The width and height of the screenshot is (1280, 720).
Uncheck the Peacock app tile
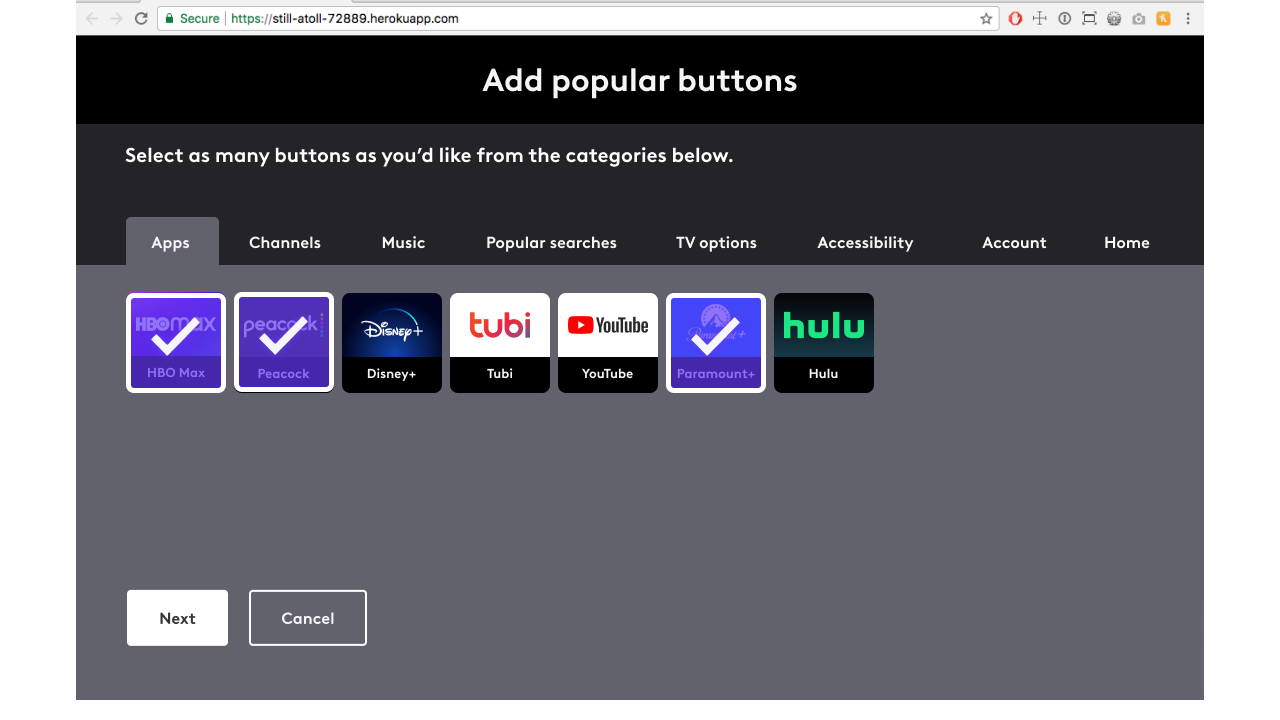click(x=284, y=343)
